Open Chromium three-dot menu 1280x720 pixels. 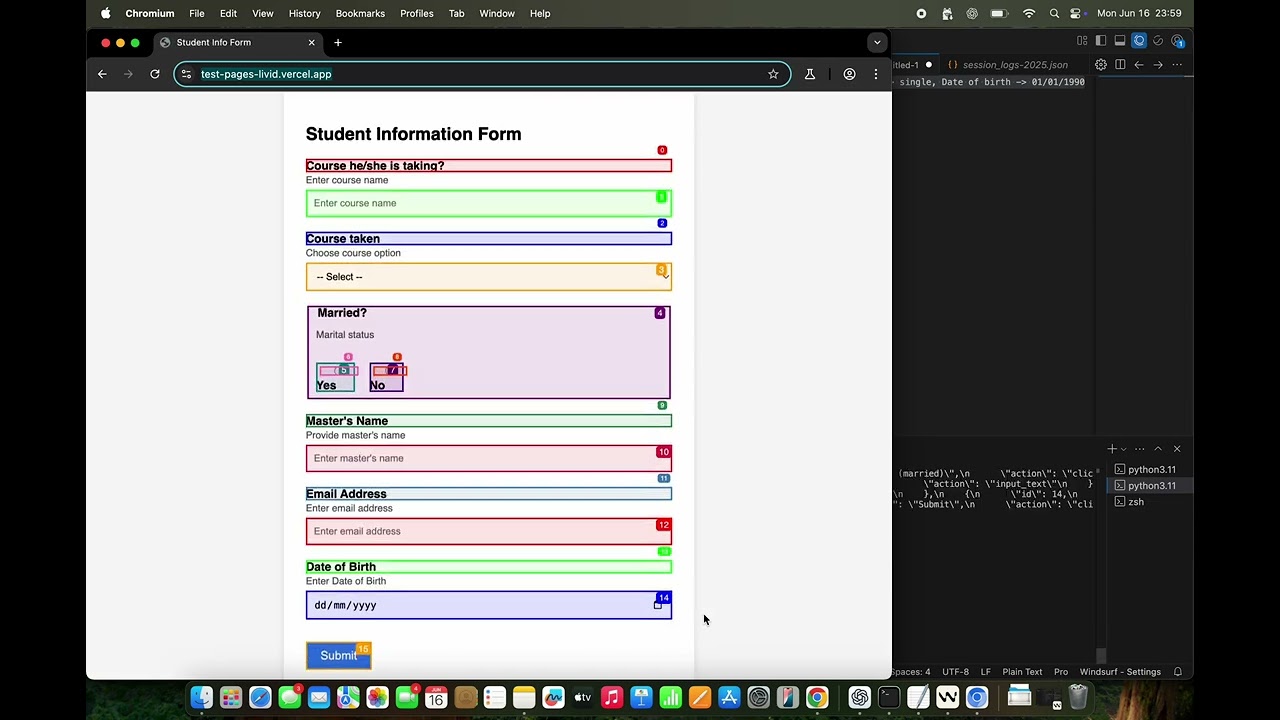876,74
